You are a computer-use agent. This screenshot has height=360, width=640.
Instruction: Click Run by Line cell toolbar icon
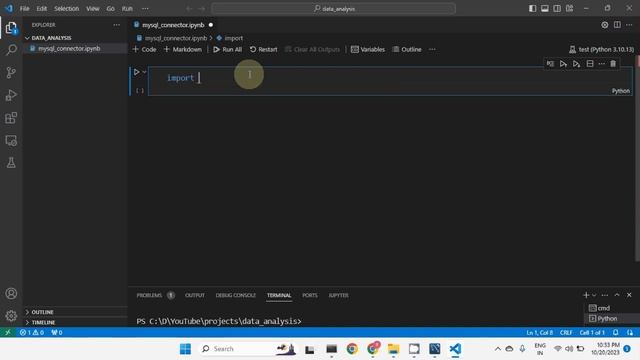click(x=550, y=64)
